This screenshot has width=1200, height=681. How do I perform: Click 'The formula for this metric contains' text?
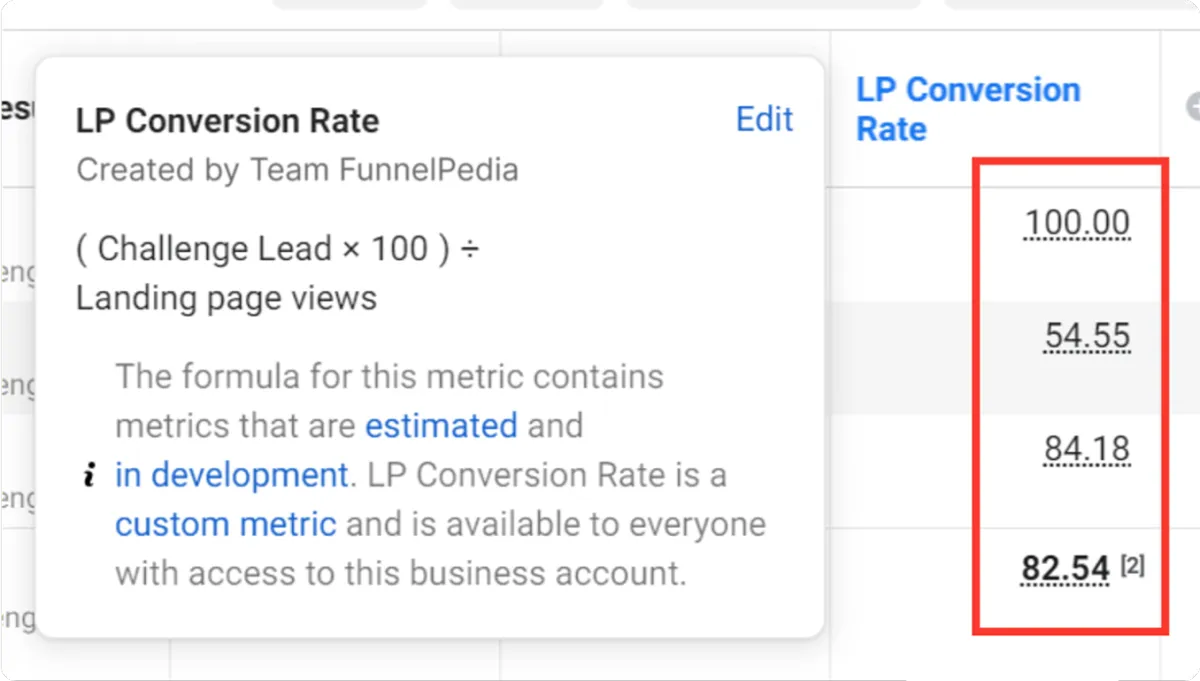click(x=389, y=377)
